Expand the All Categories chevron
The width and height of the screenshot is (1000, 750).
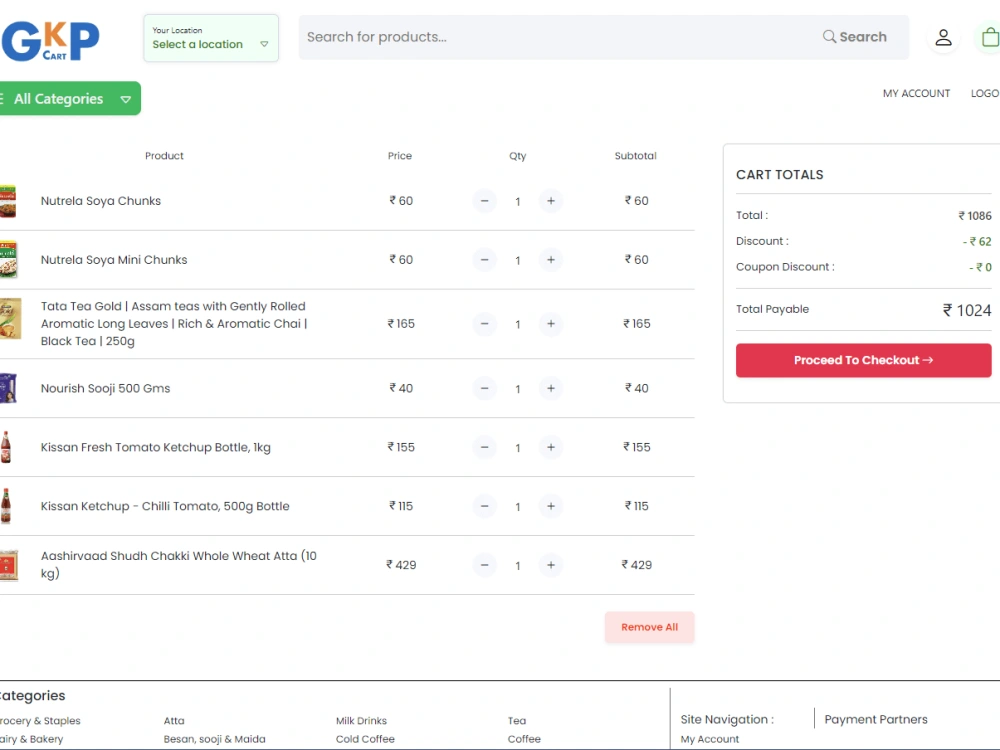(126, 99)
